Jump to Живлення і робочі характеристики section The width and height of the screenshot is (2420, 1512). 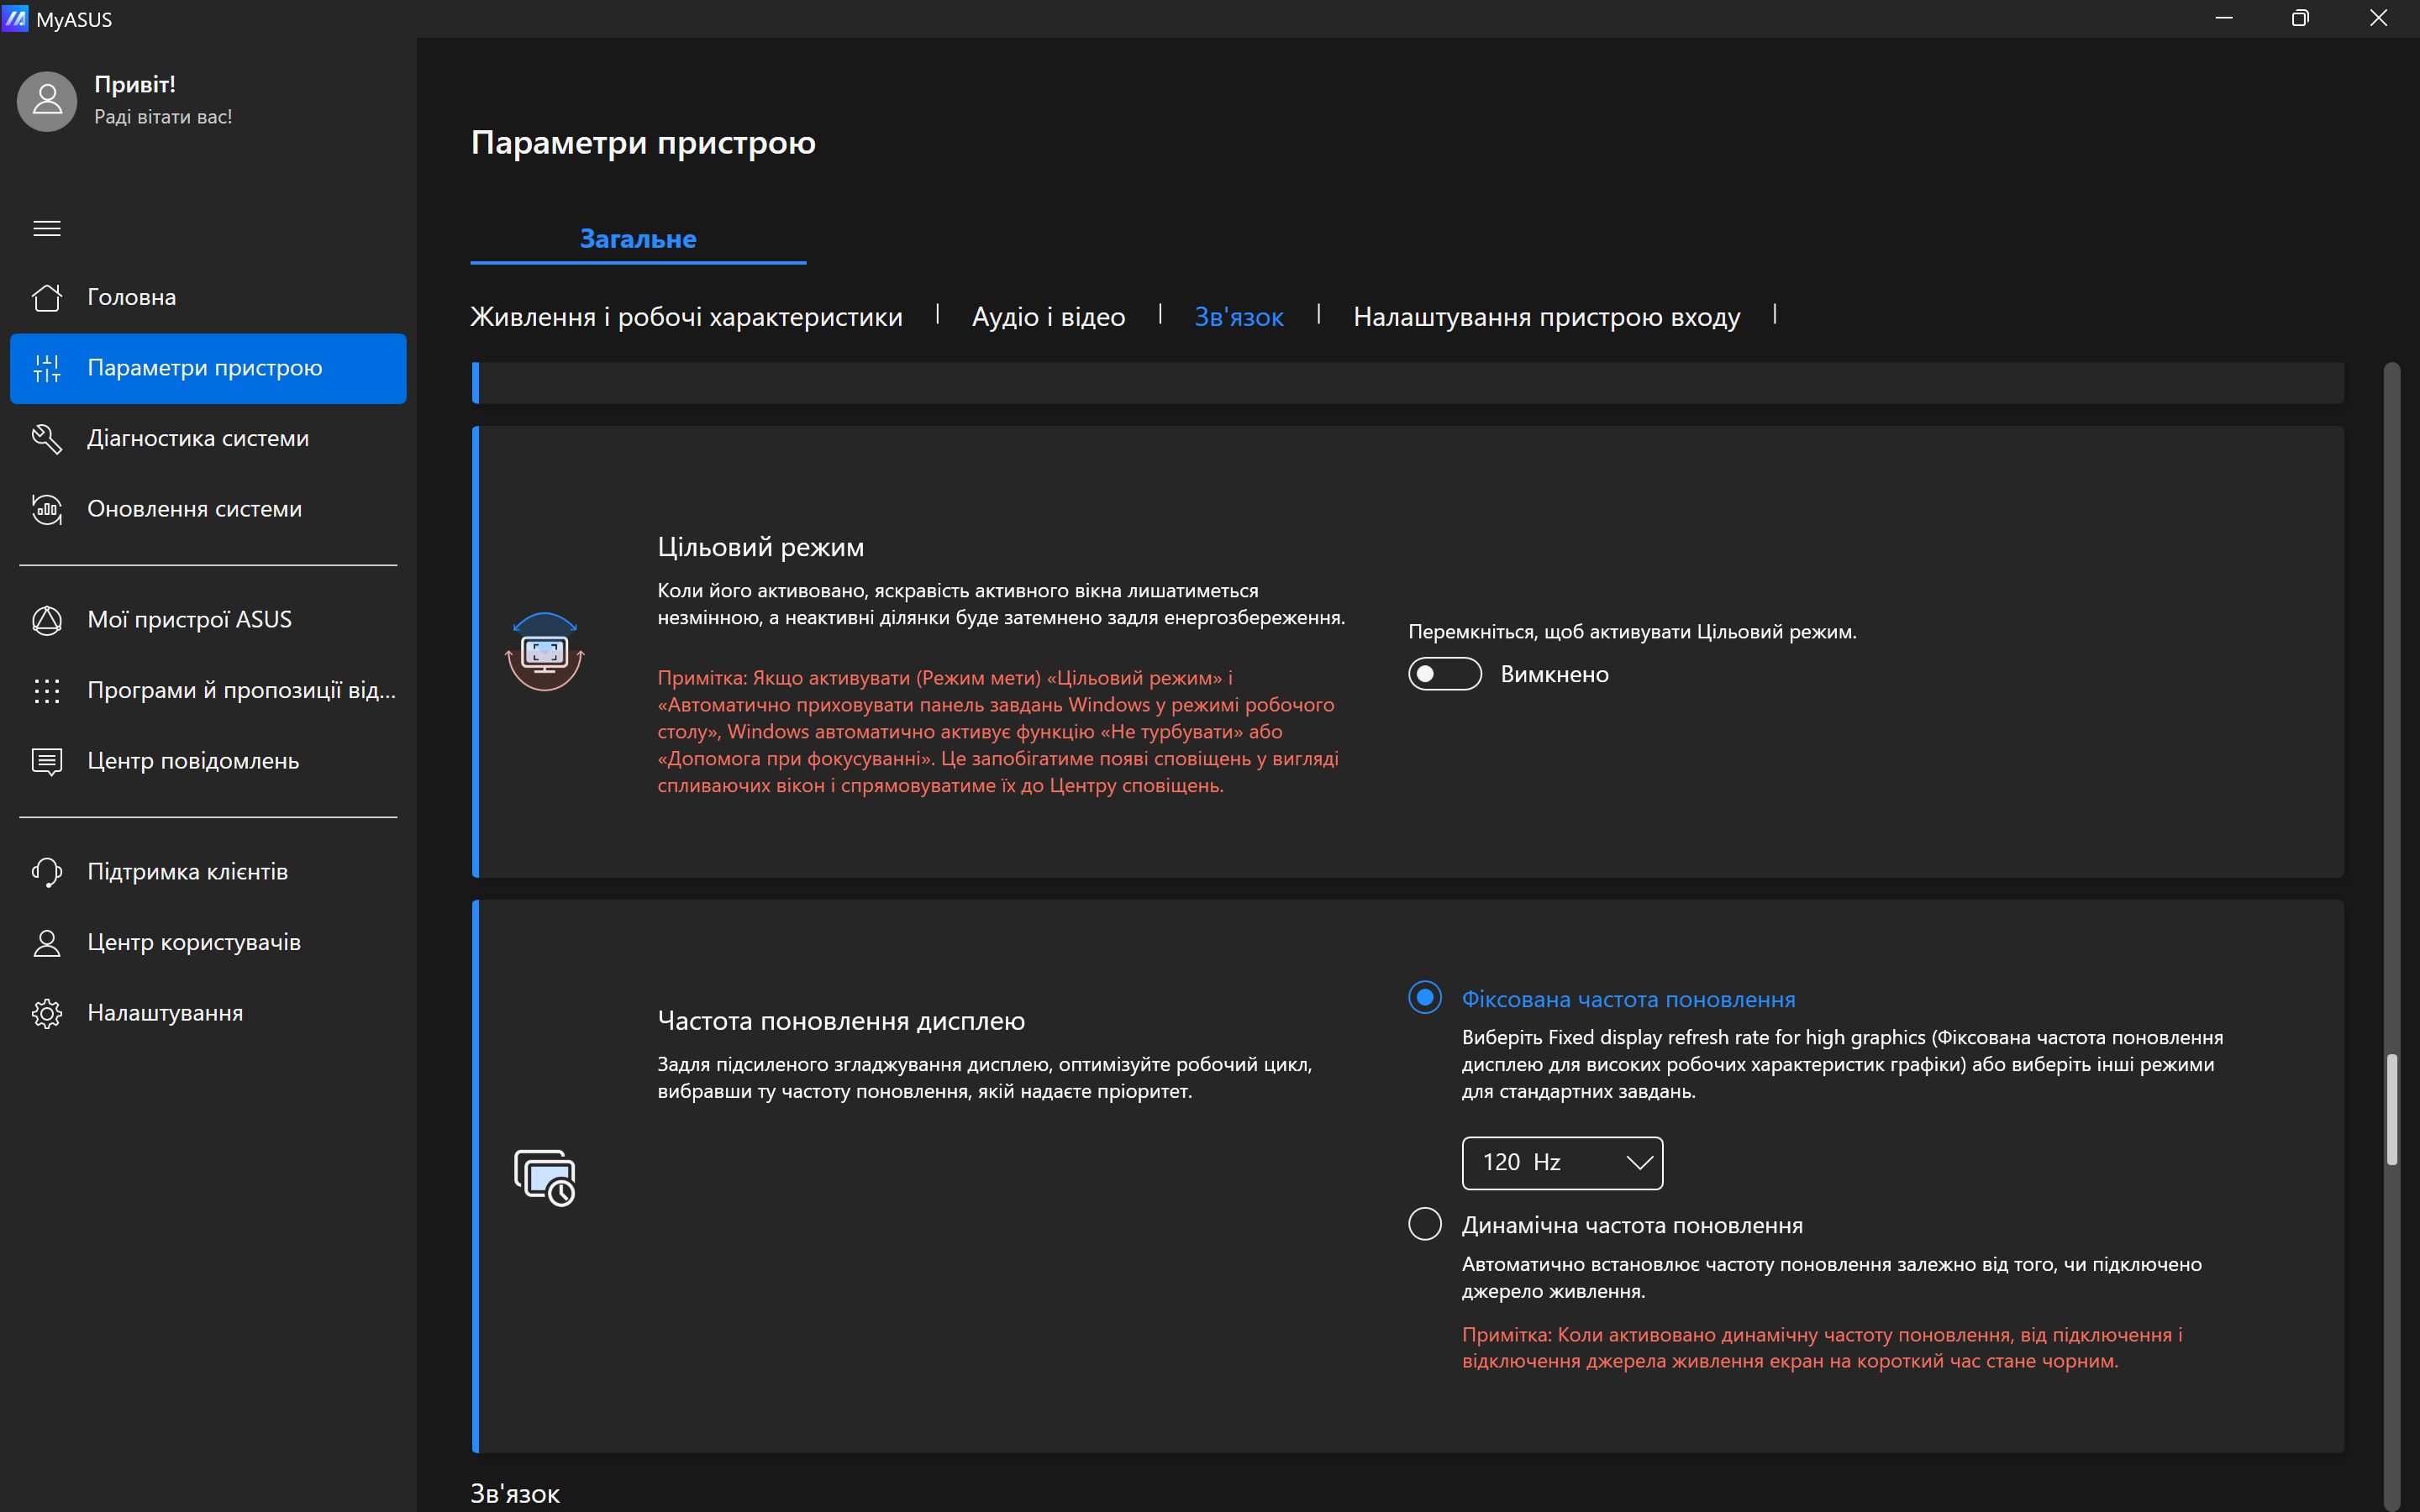686,317
